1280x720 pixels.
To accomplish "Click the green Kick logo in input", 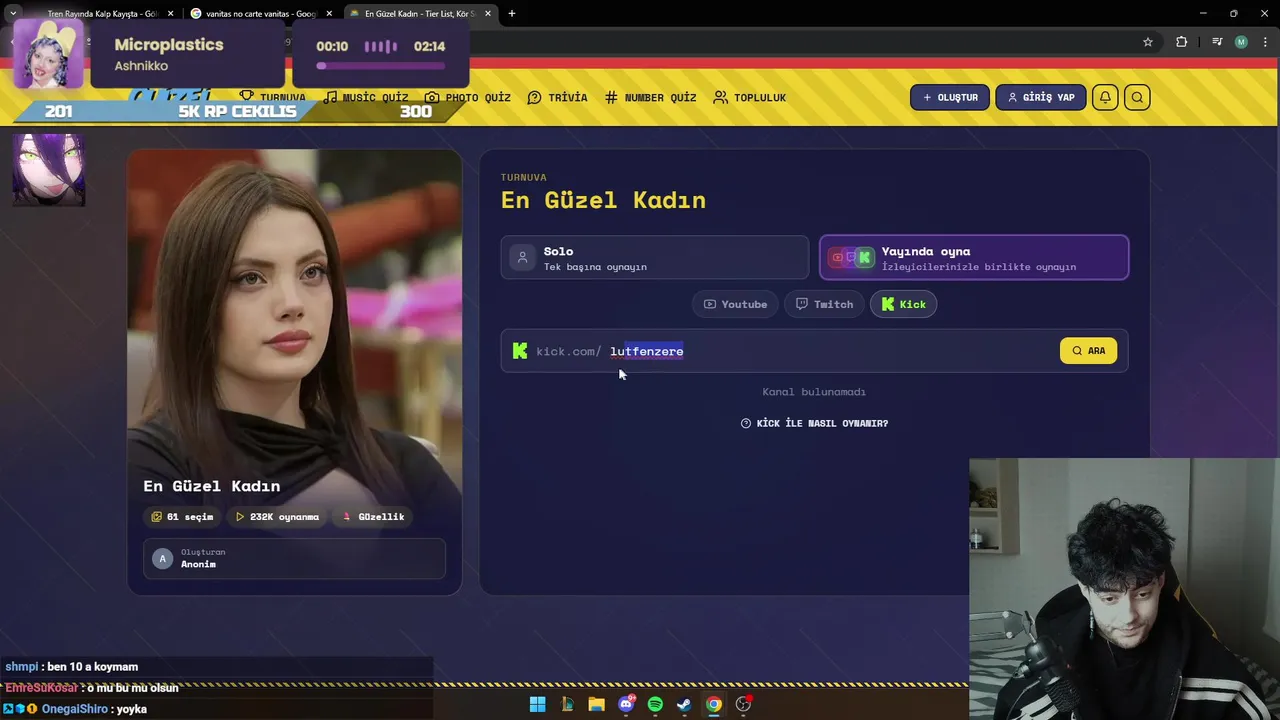I will [520, 351].
